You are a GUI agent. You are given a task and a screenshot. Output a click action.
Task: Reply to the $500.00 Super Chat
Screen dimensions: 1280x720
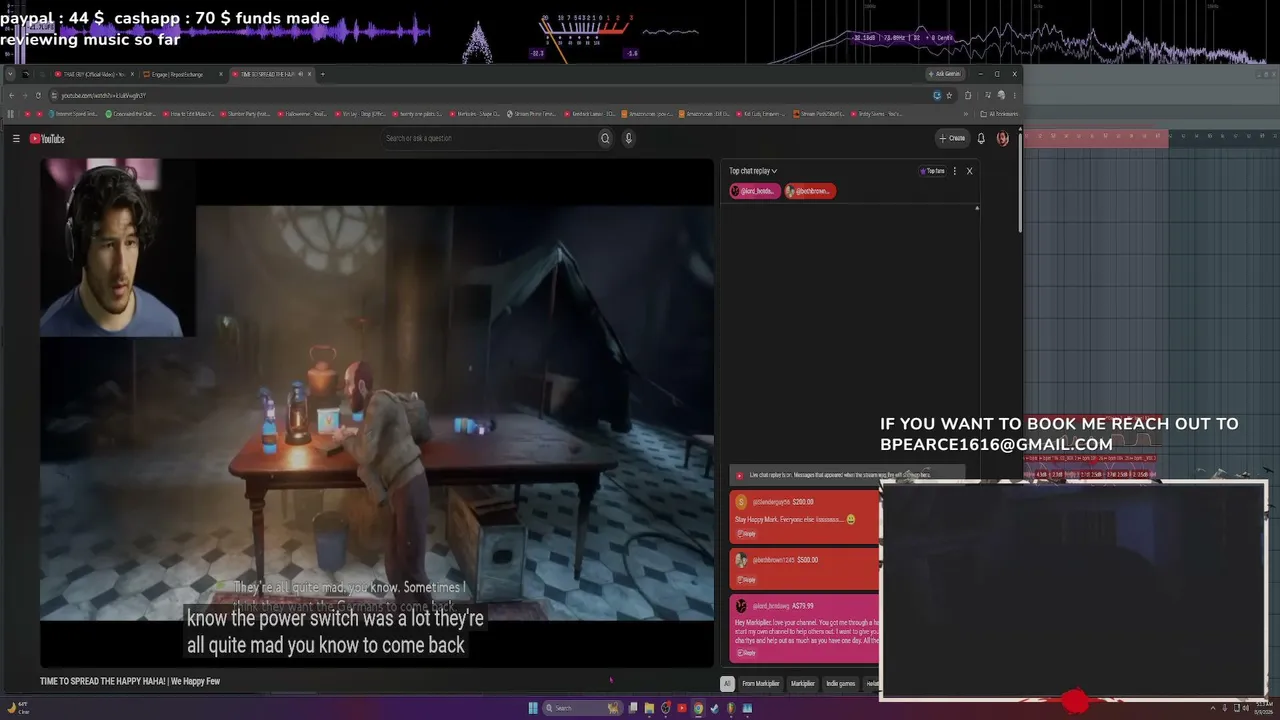coord(746,580)
